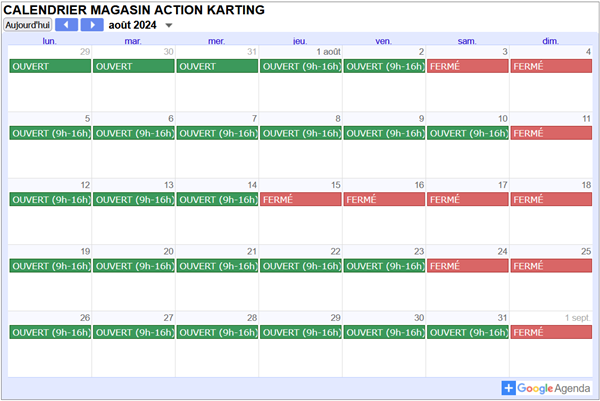Open OUVERT (9h-16h) event on August 12
This screenshot has width=600, height=401.
pyautogui.click(x=50, y=199)
